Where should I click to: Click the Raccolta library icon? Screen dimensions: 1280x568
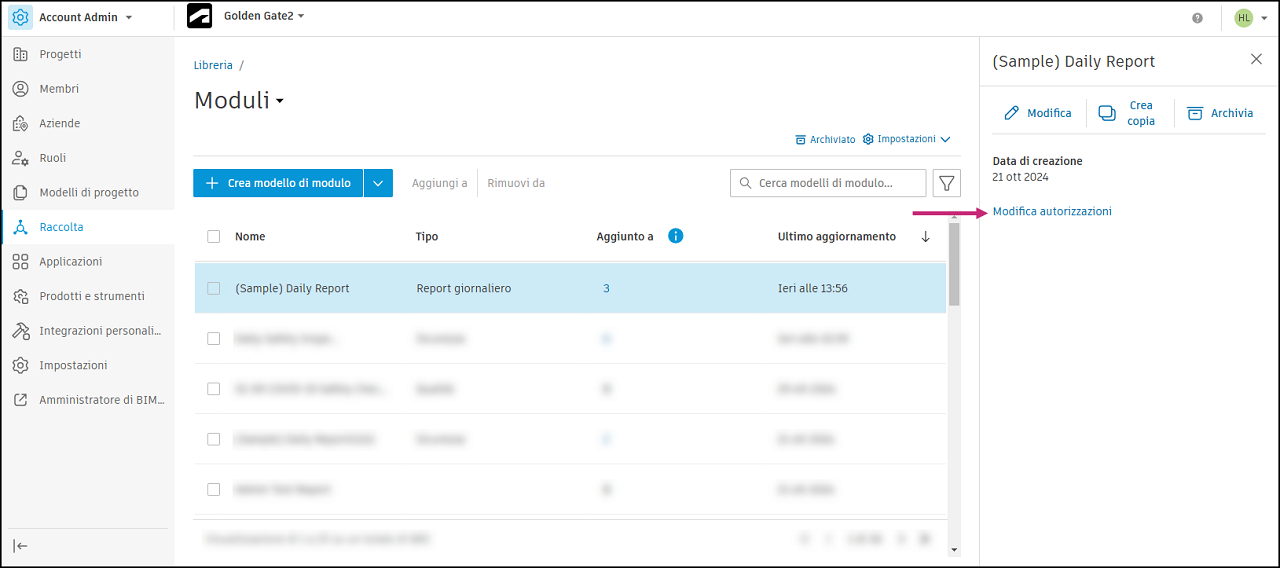(20, 227)
